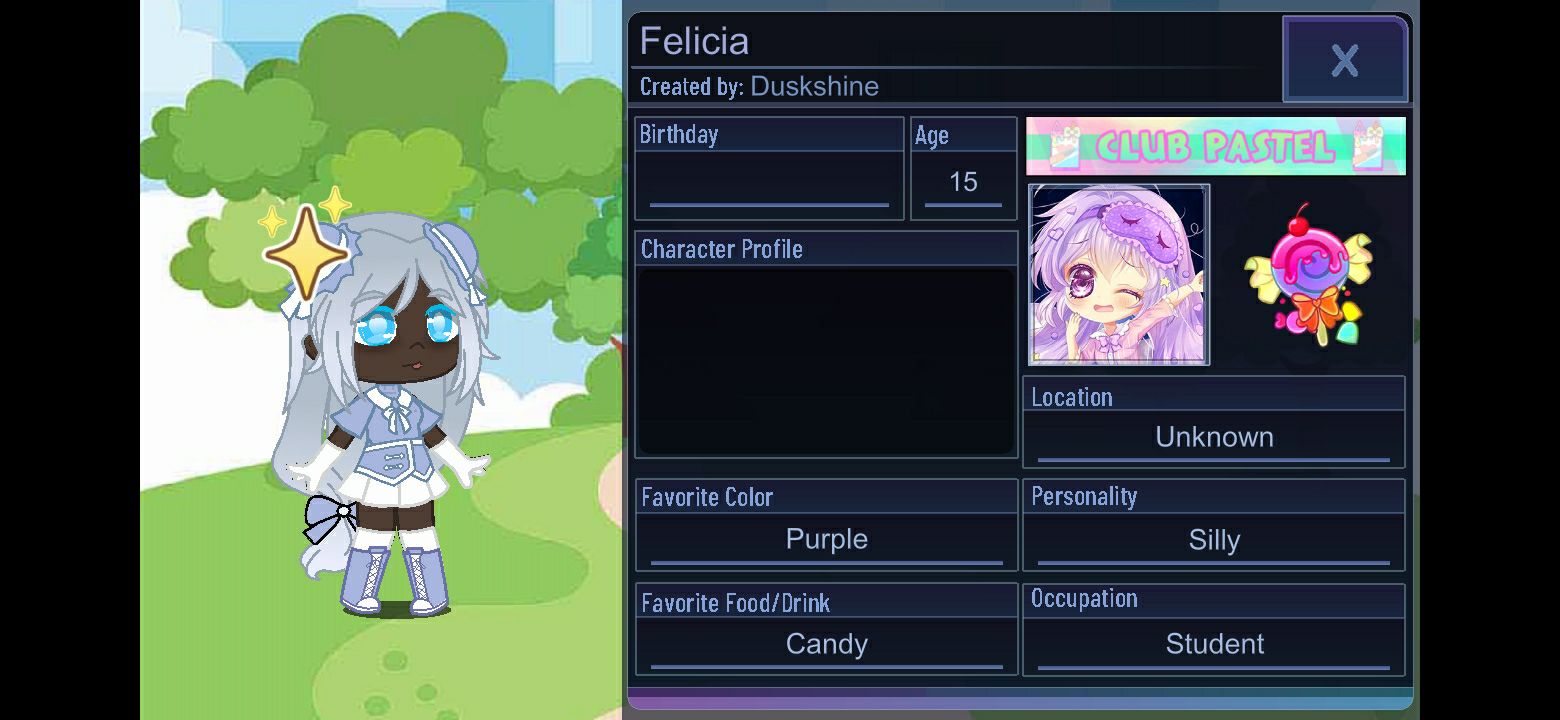
Task: Tap the Club Pastel banner
Action: (x=1216, y=146)
